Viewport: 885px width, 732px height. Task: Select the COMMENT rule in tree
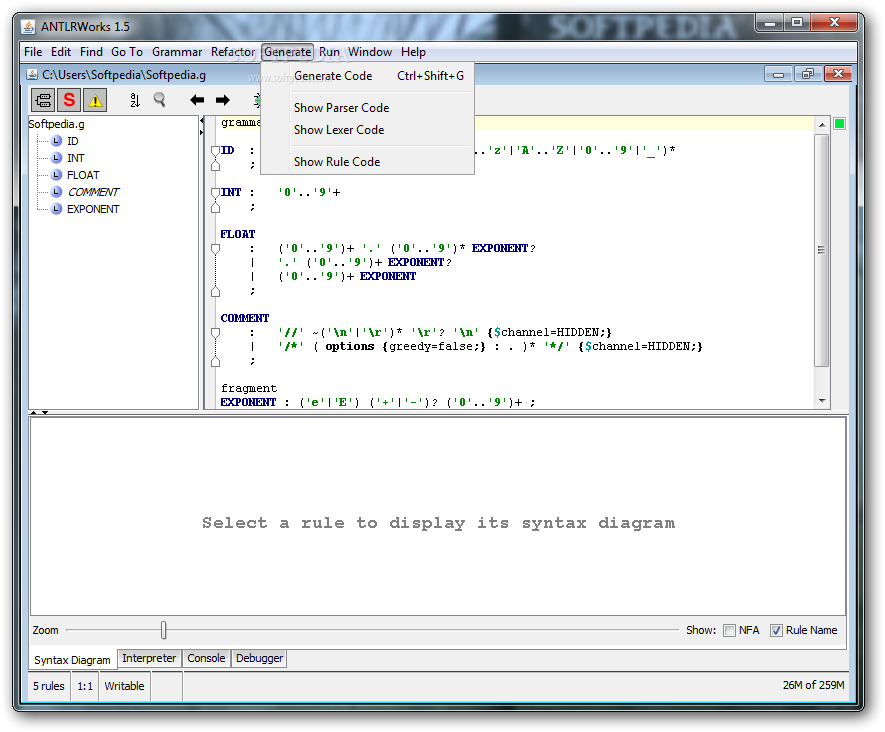93,192
